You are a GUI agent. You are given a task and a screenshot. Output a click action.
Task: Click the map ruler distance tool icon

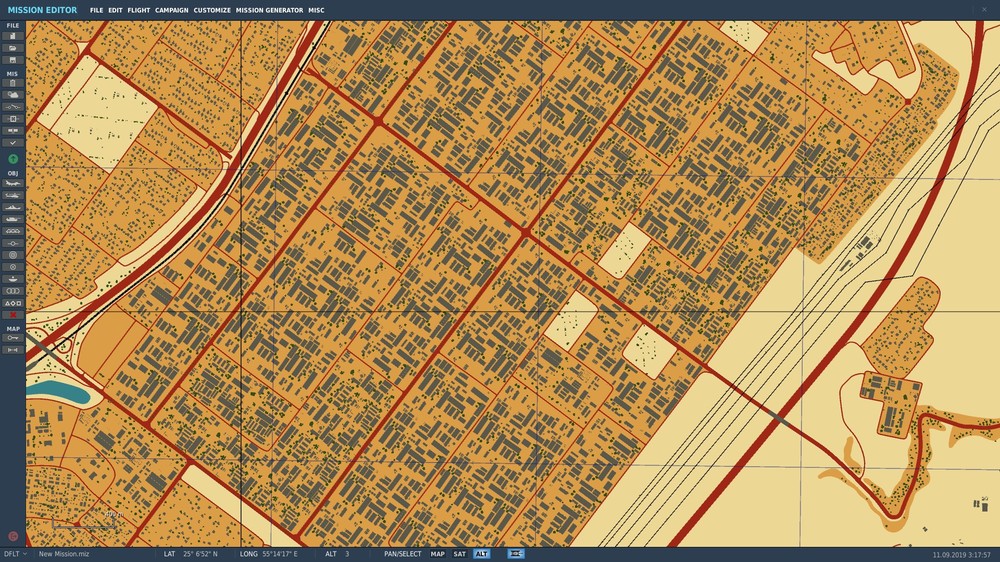[x=12, y=350]
